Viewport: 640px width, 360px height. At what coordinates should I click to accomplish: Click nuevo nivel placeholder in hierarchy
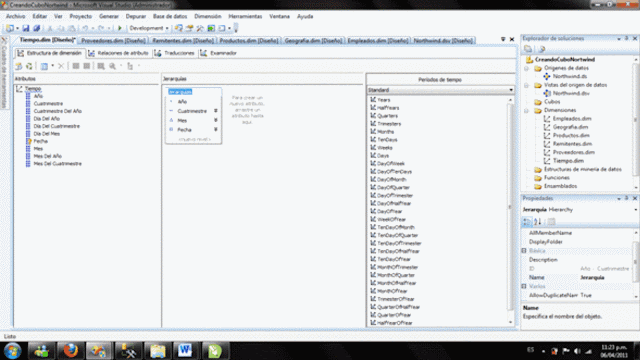(x=195, y=139)
